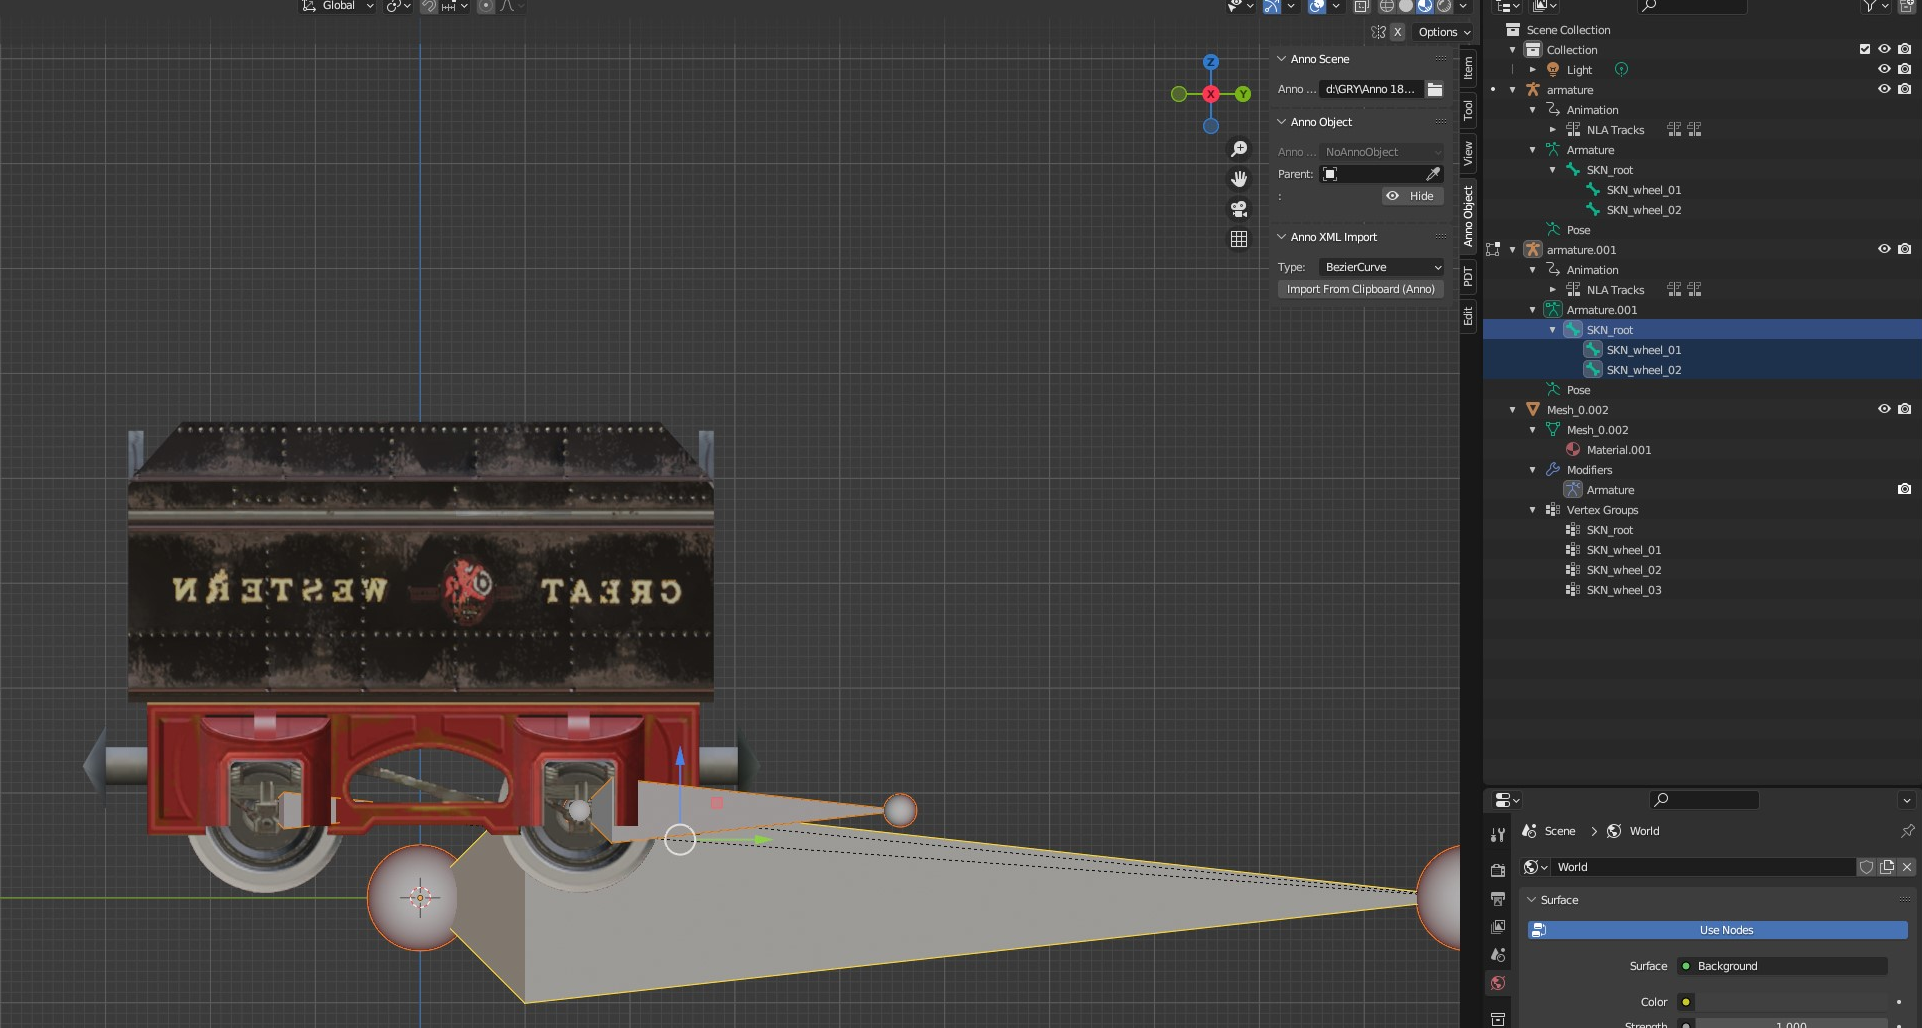This screenshot has width=1922, height=1028.
Task: Toggle render camera icon for Mesh_0.002
Action: coord(1904,409)
